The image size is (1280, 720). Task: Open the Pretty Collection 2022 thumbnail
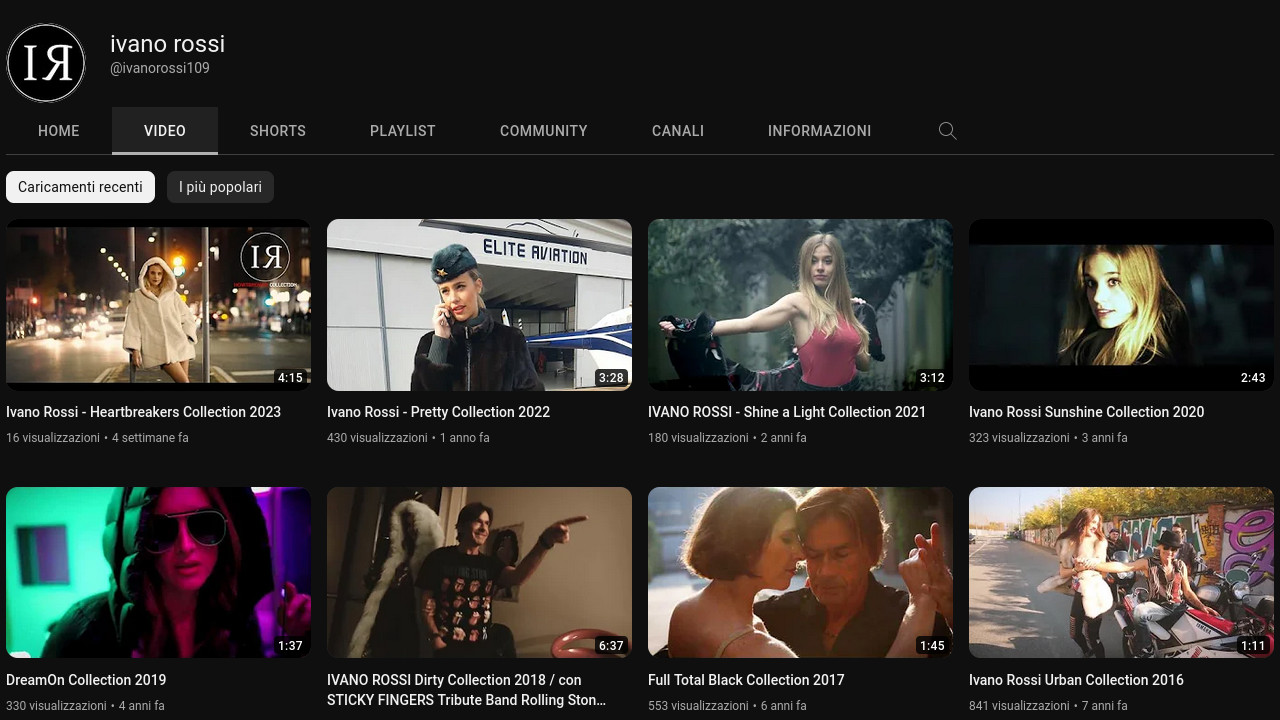(479, 305)
